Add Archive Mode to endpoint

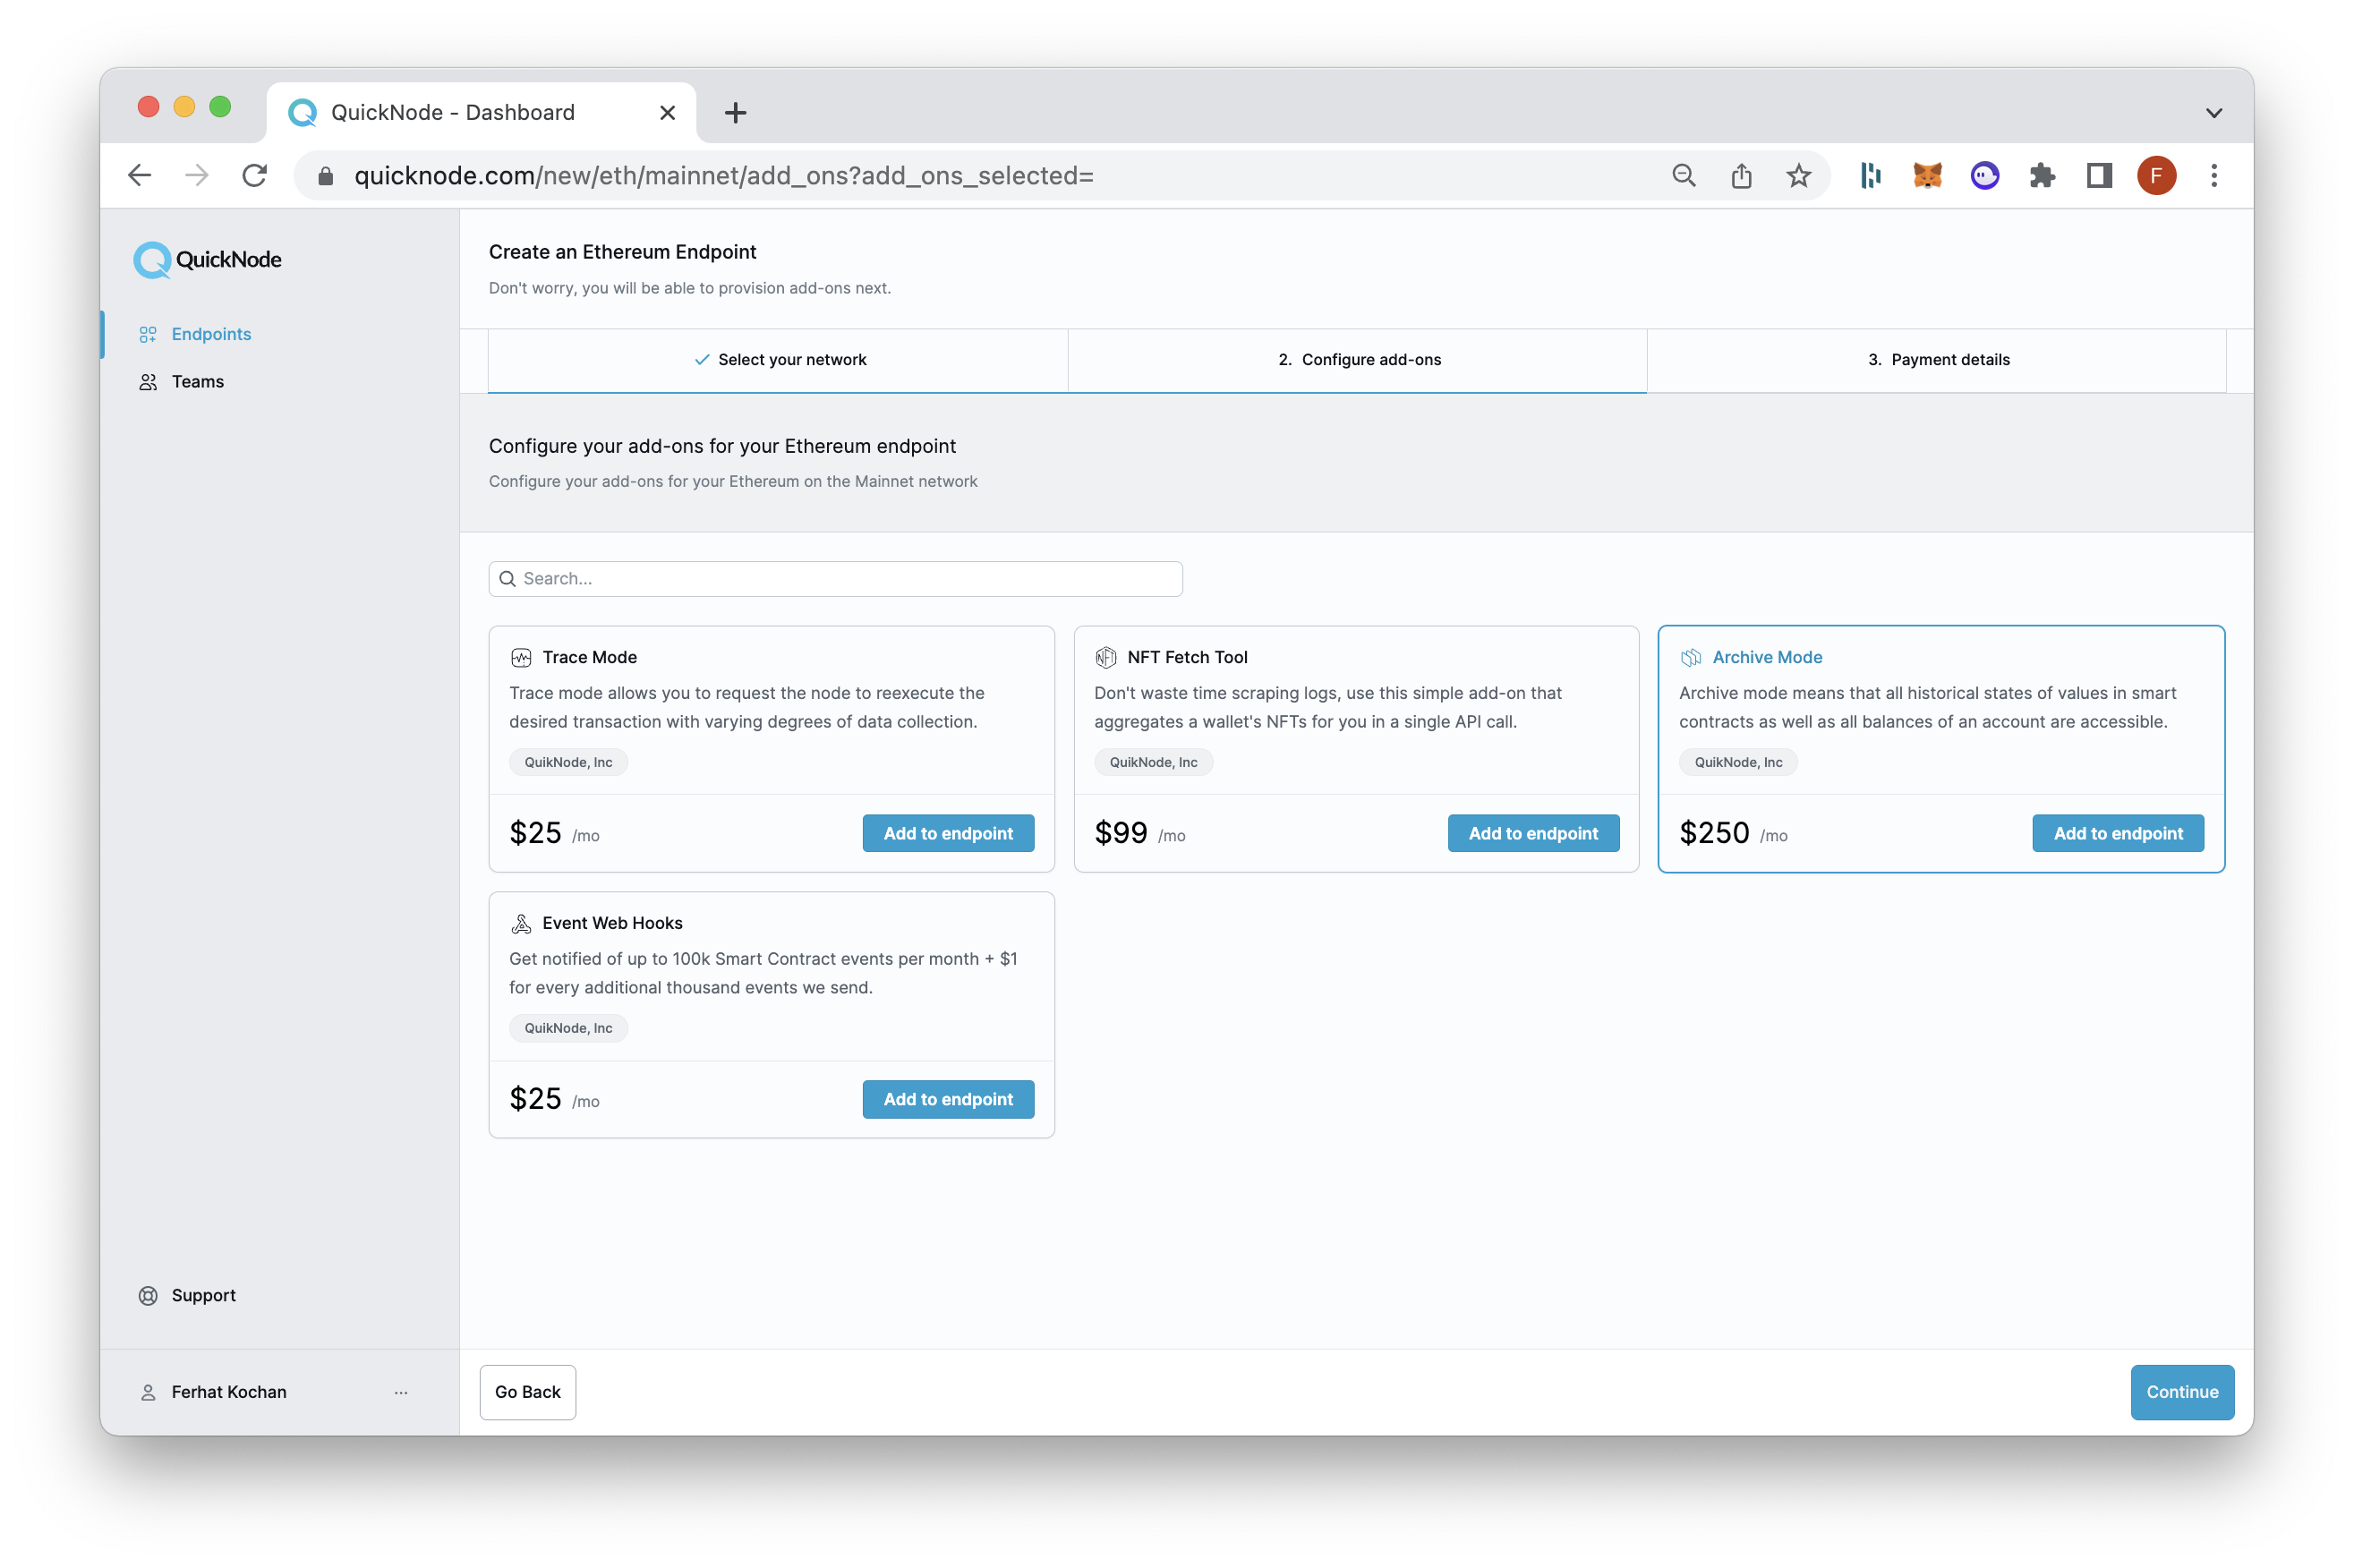[2118, 833]
